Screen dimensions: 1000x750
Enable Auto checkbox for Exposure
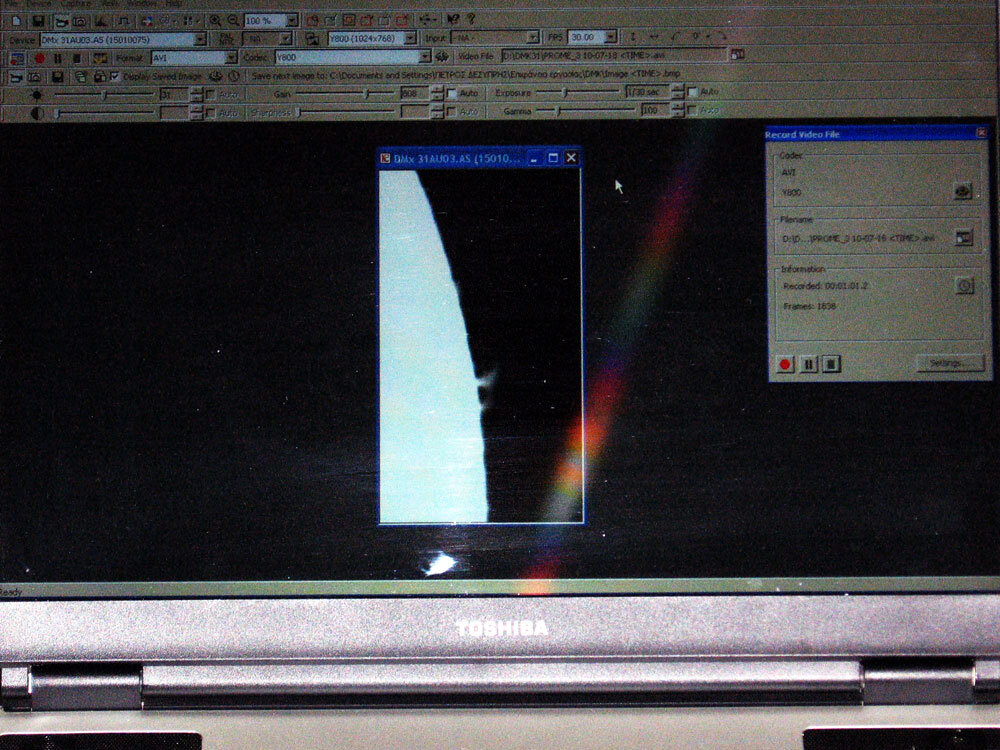[692, 93]
